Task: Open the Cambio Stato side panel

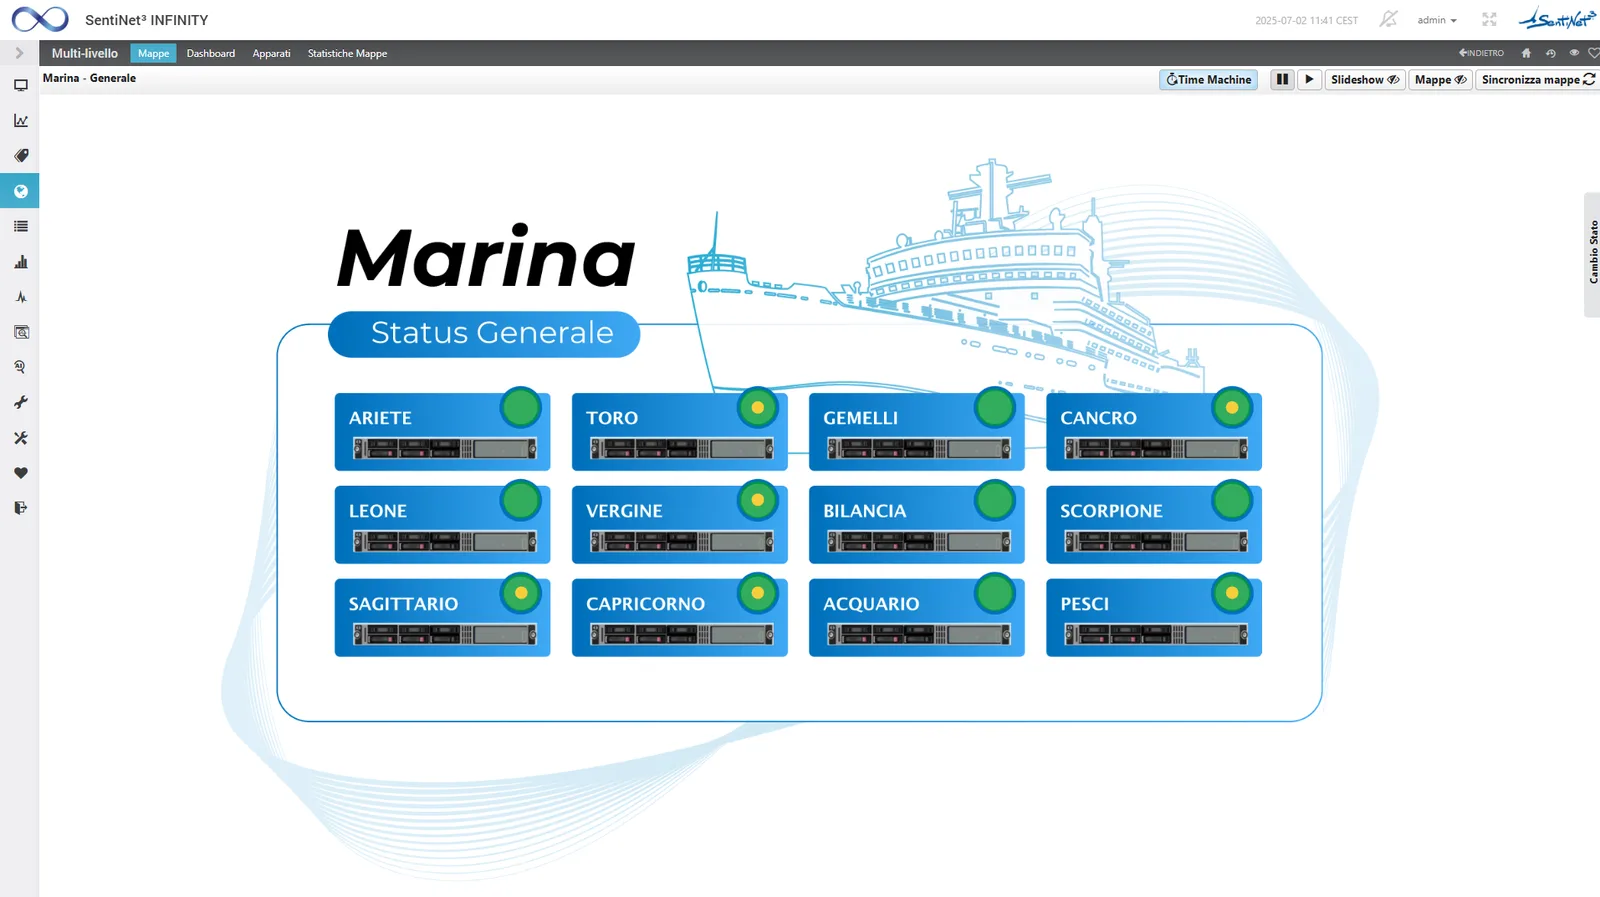Action: pos(1592,254)
